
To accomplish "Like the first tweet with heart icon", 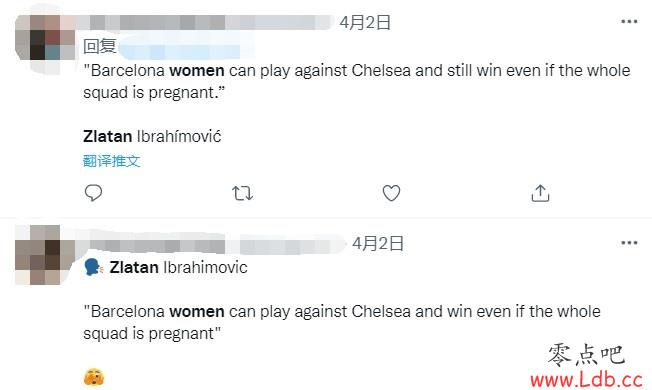I will click(391, 193).
